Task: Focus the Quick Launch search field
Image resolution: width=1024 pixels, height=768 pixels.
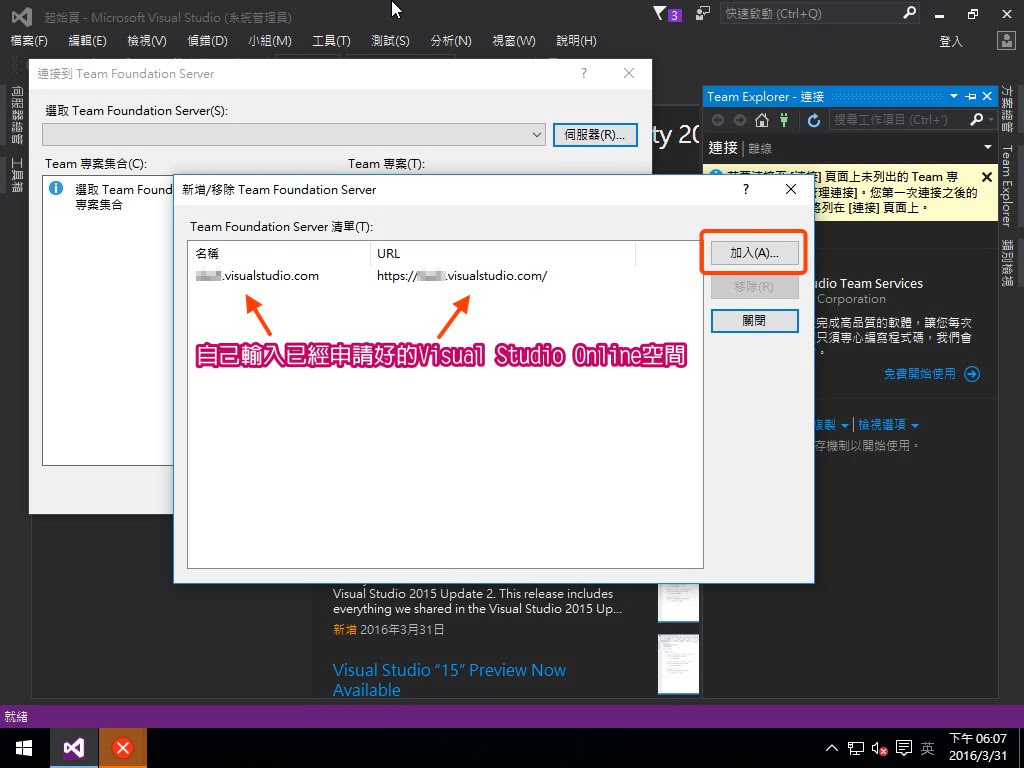Action: 810,14
